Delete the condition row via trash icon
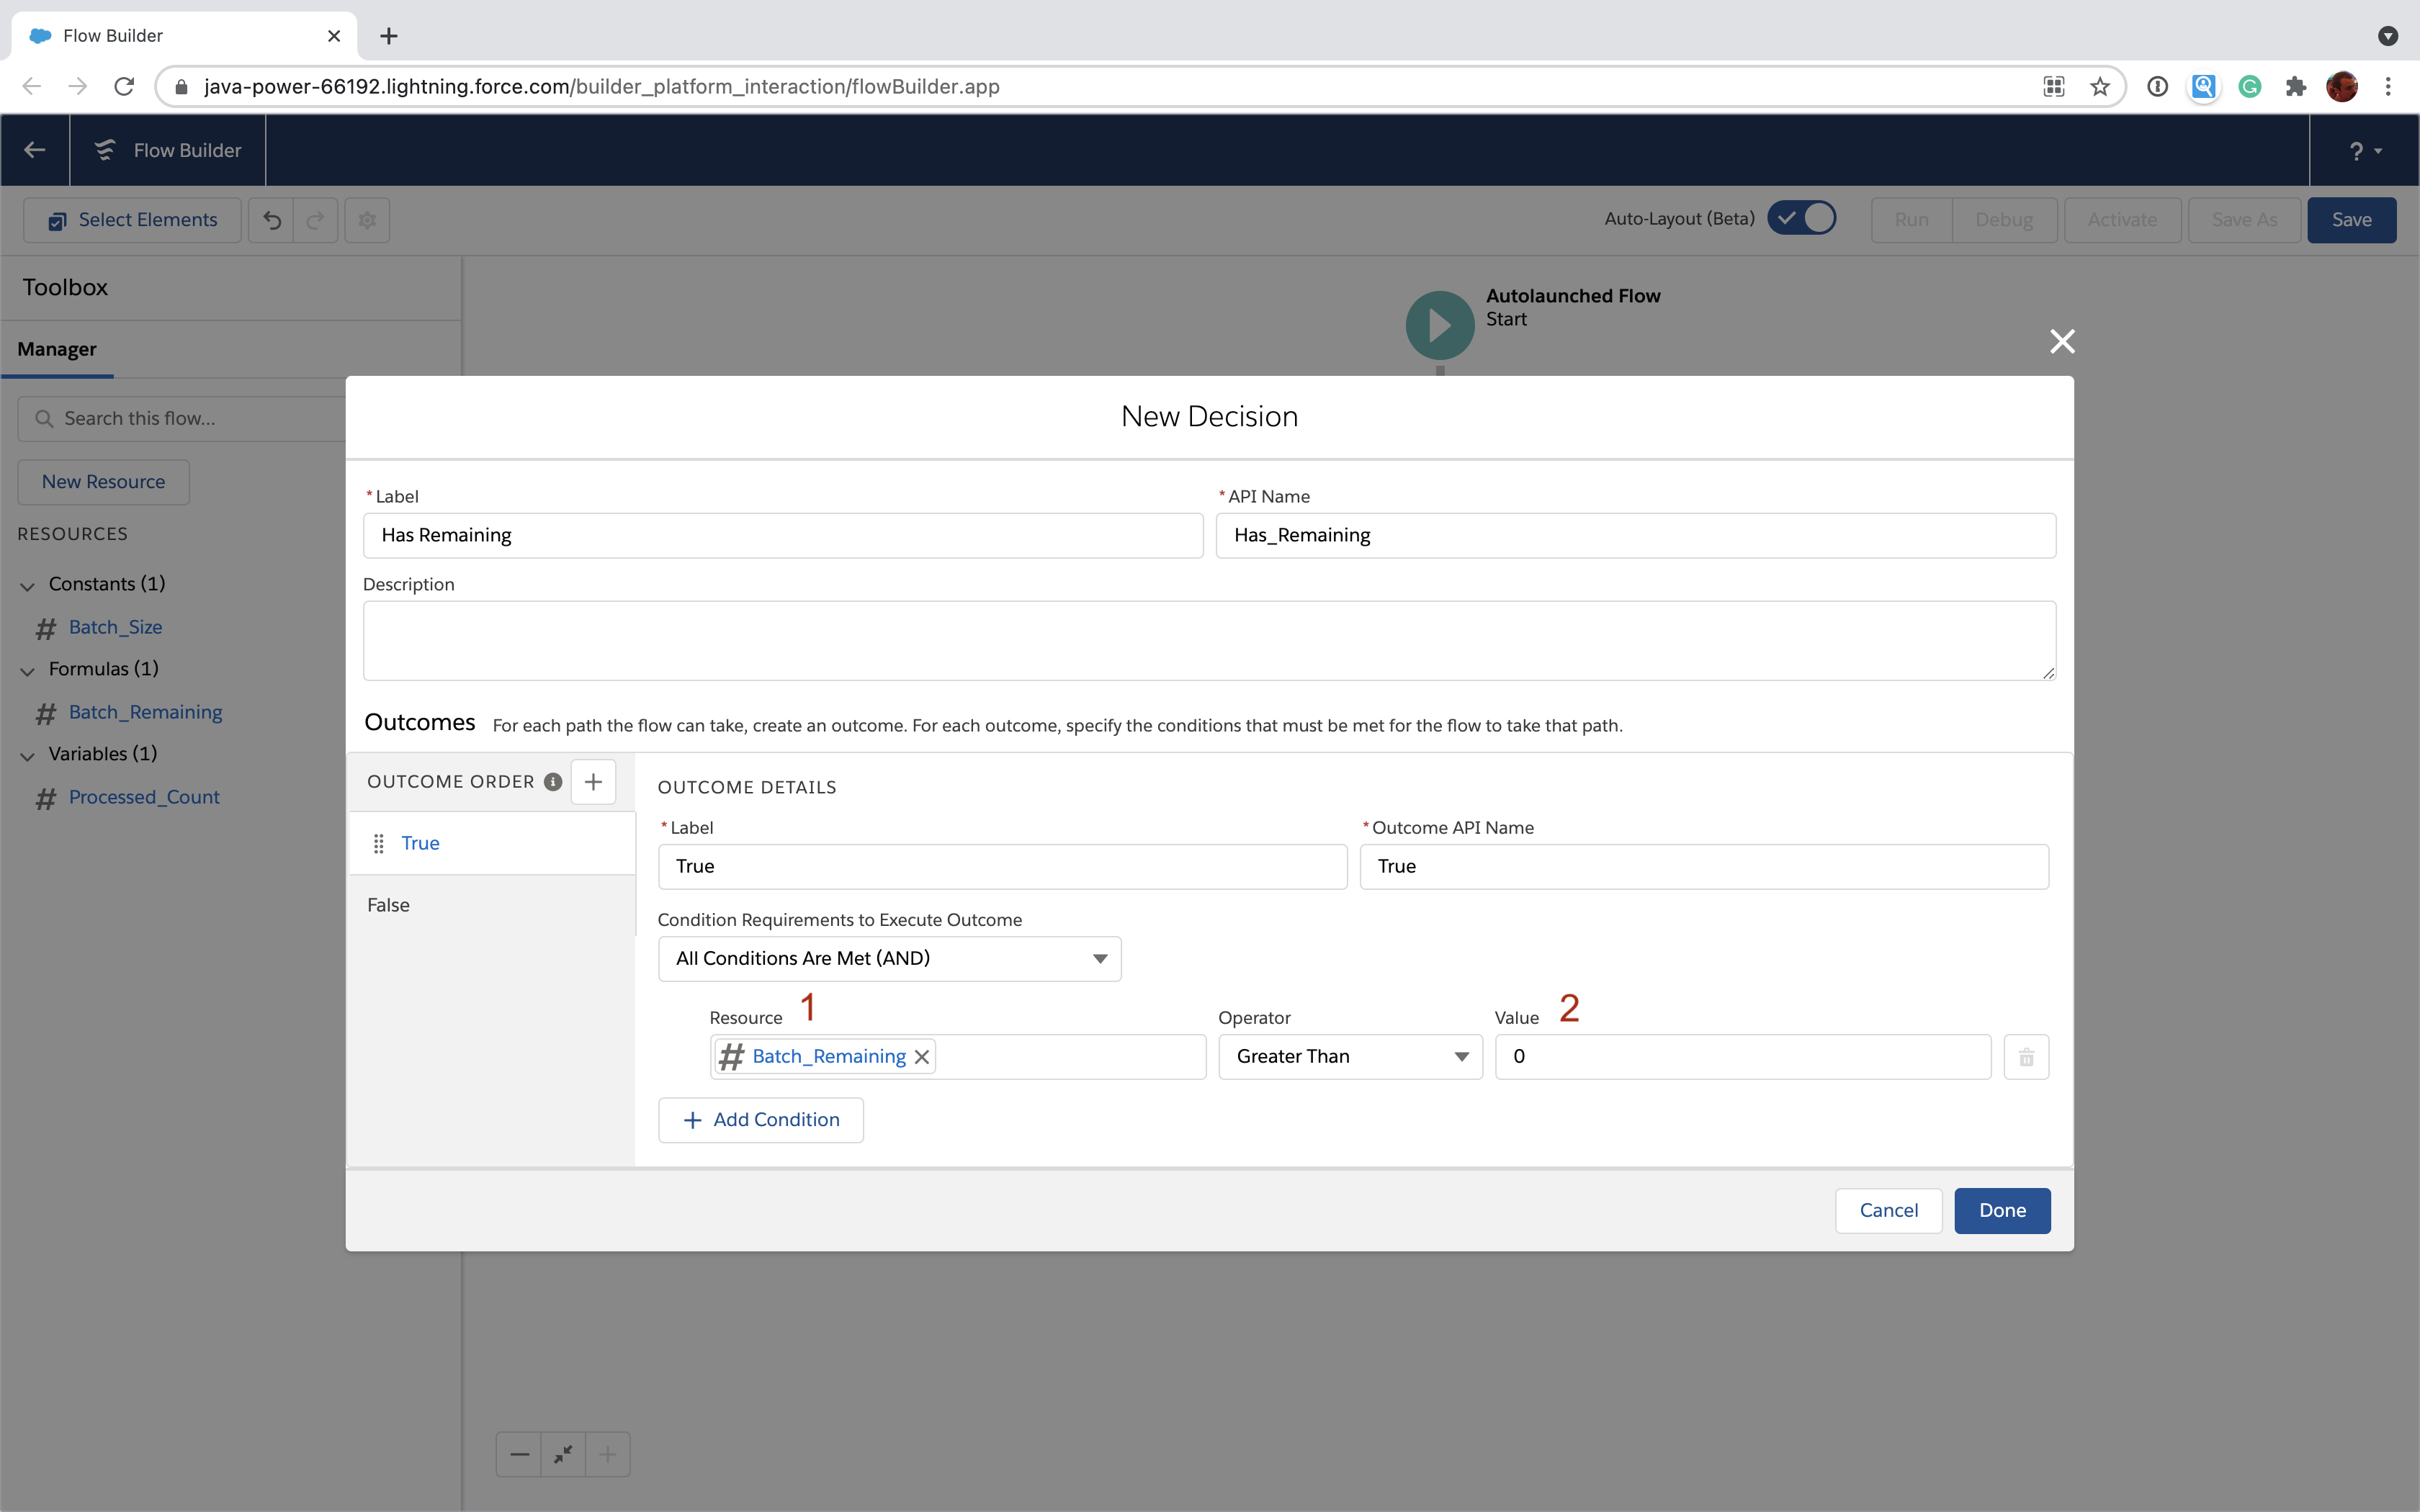The image size is (2420, 1512). [x=2026, y=1056]
